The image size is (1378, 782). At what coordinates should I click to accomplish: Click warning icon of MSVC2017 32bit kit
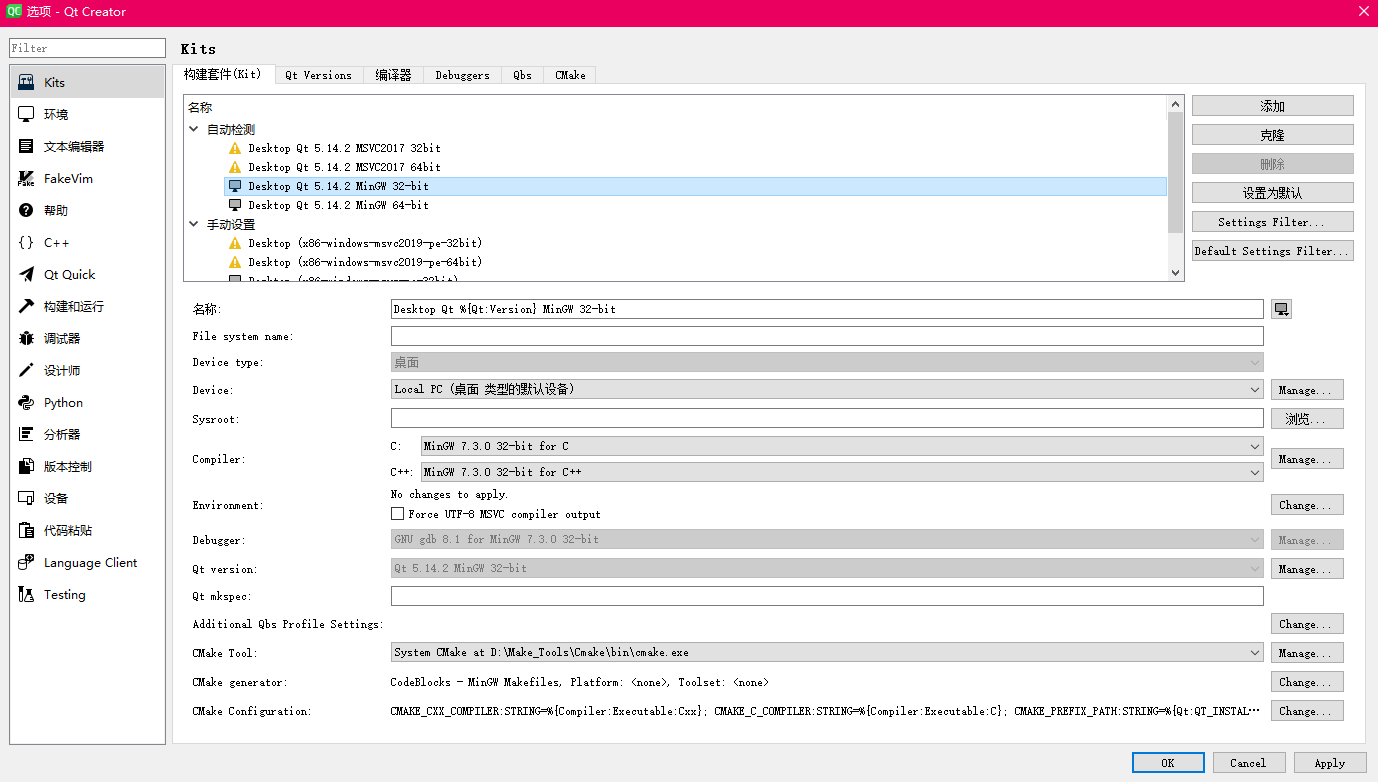235,148
